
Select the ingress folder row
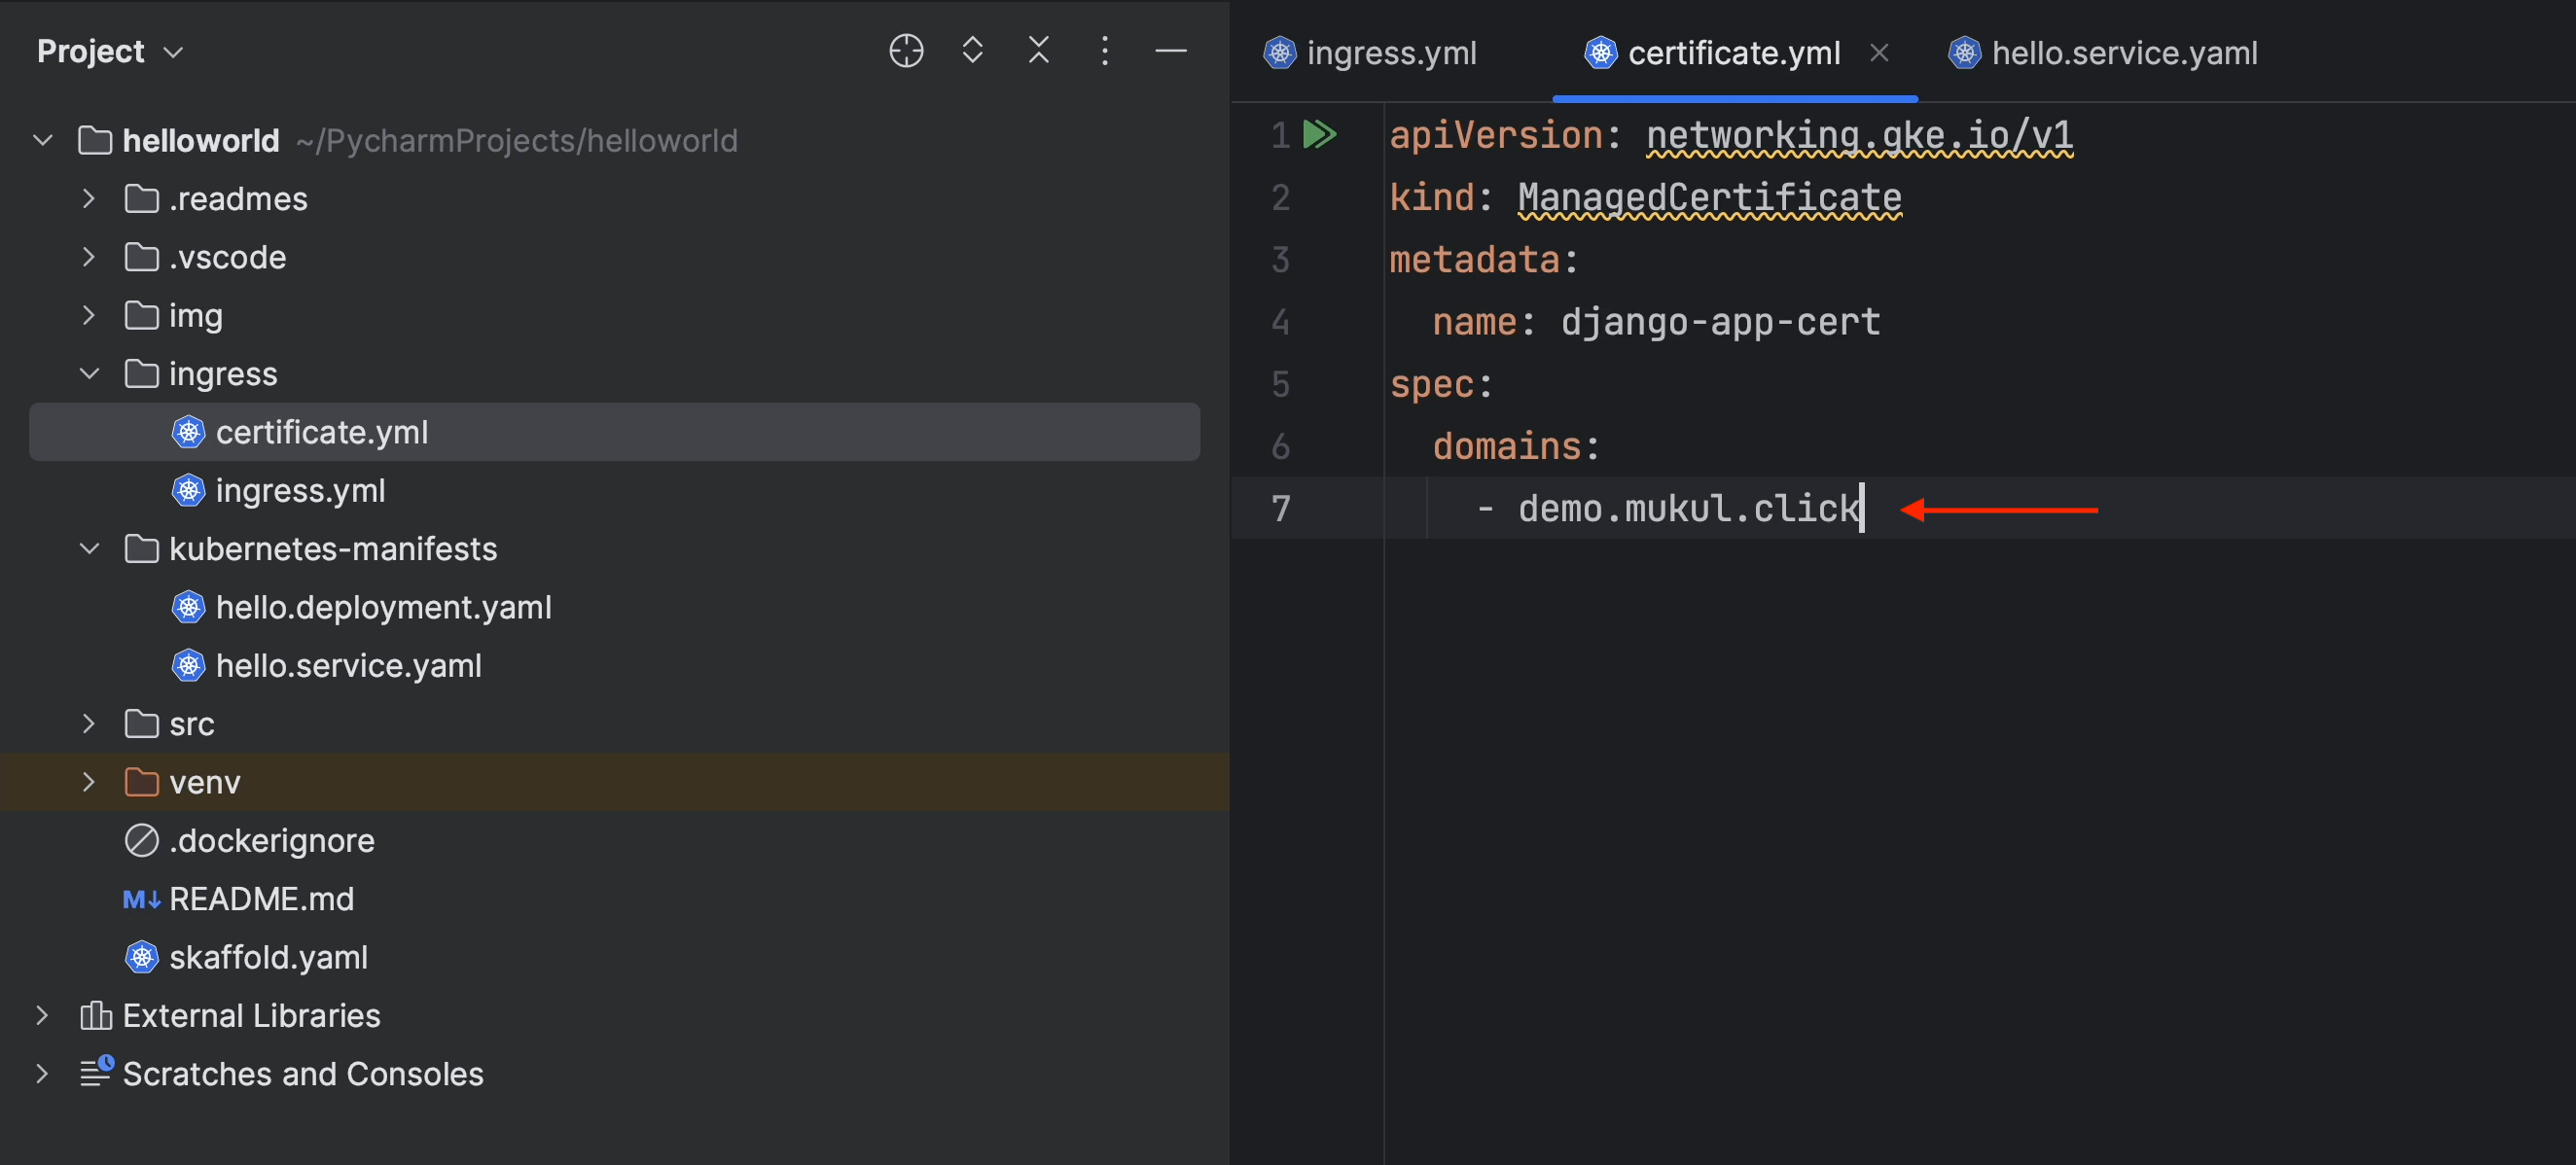(x=614, y=373)
